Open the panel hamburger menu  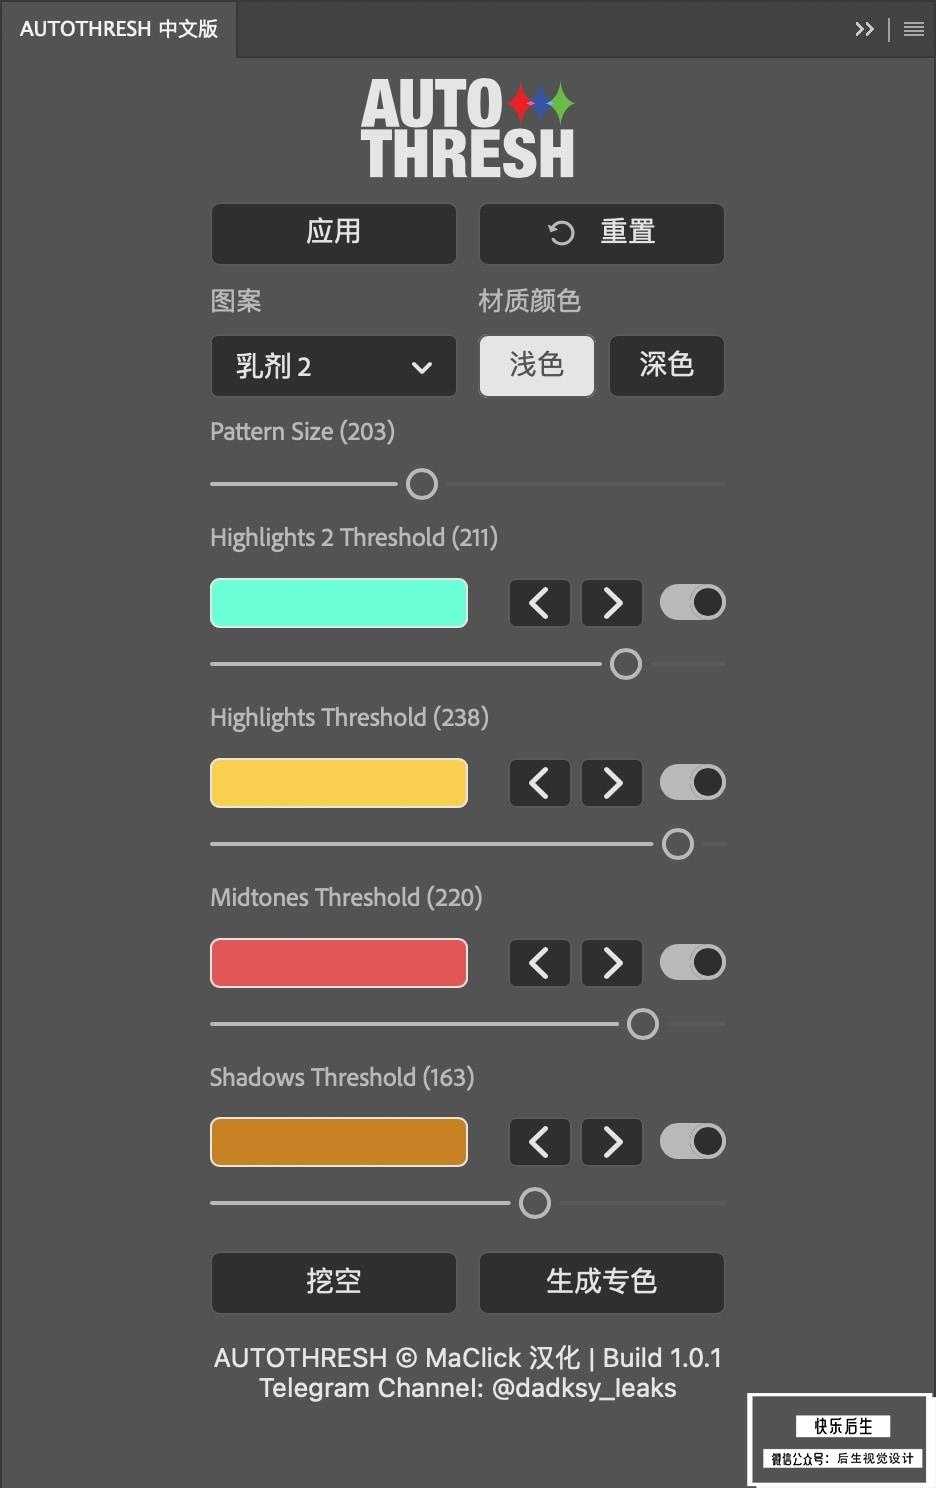tap(914, 30)
